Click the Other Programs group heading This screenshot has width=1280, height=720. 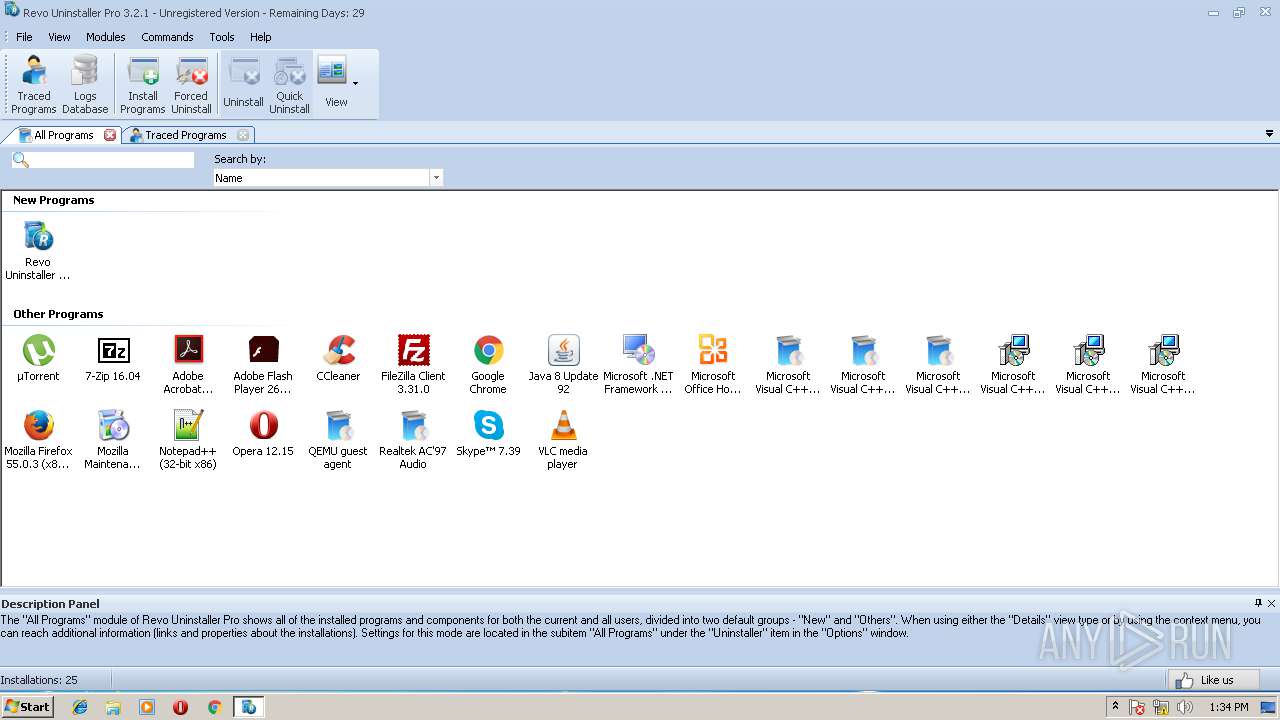pyautogui.click(x=58, y=314)
